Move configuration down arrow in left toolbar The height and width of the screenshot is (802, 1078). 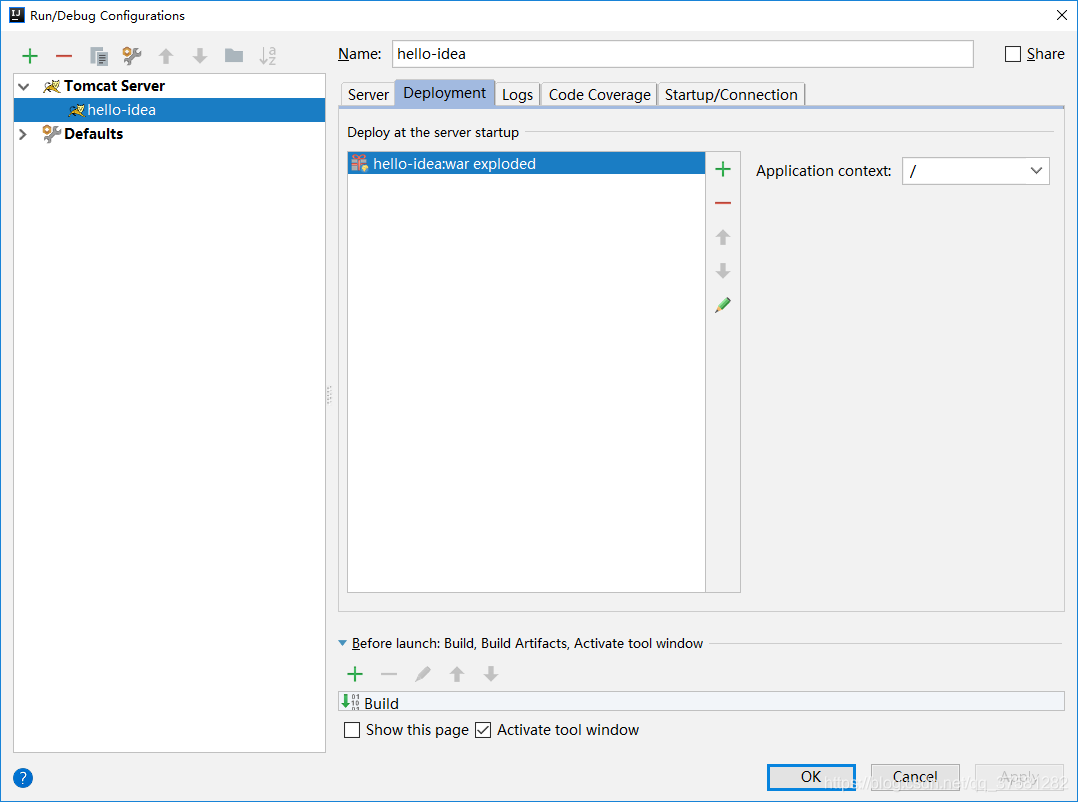(200, 56)
